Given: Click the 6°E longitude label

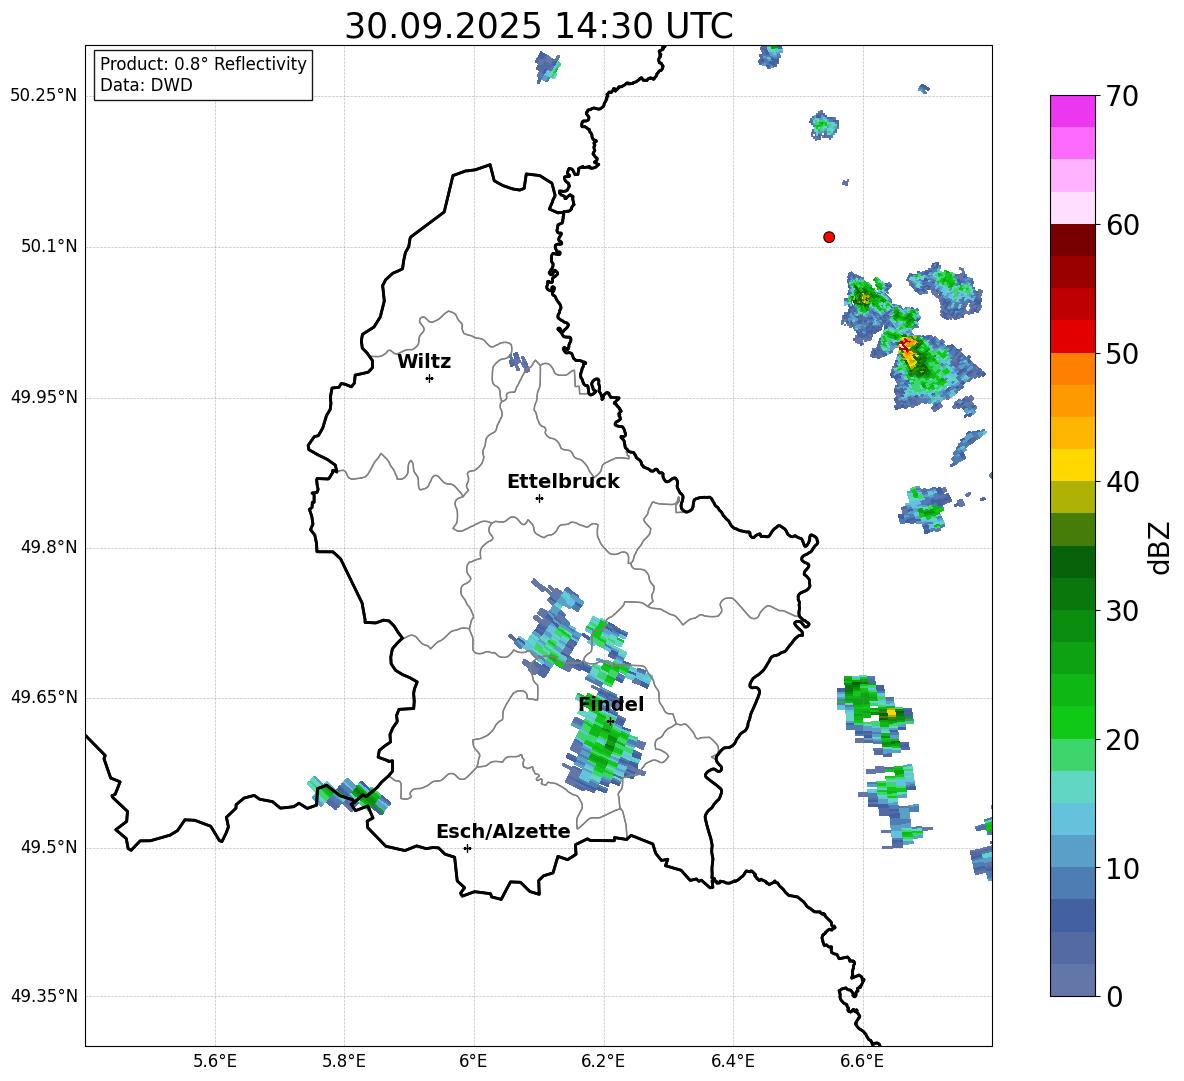Looking at the screenshot, I should (473, 1061).
